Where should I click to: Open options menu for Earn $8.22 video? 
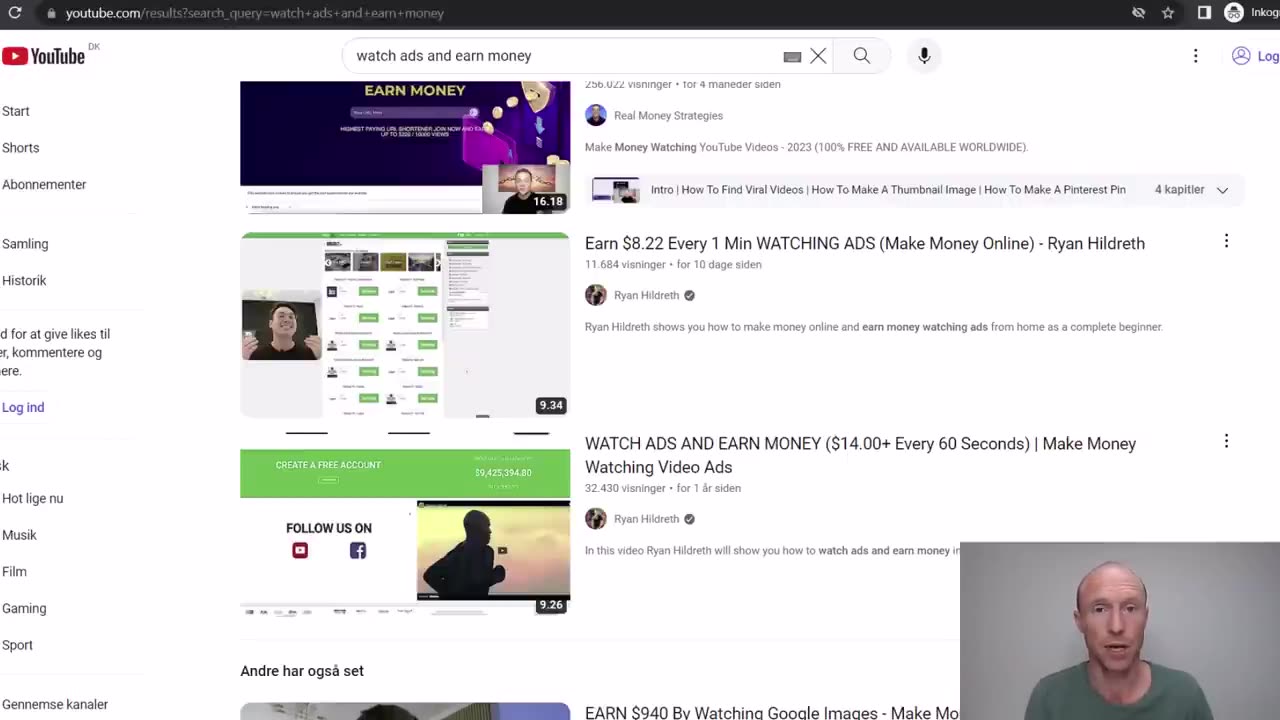pos(1226,241)
